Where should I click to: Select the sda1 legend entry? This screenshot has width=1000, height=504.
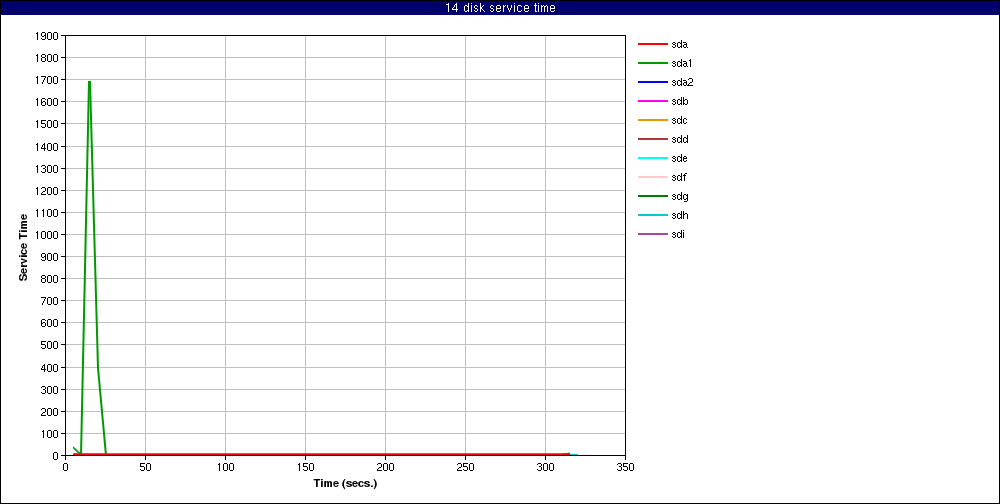pos(665,64)
